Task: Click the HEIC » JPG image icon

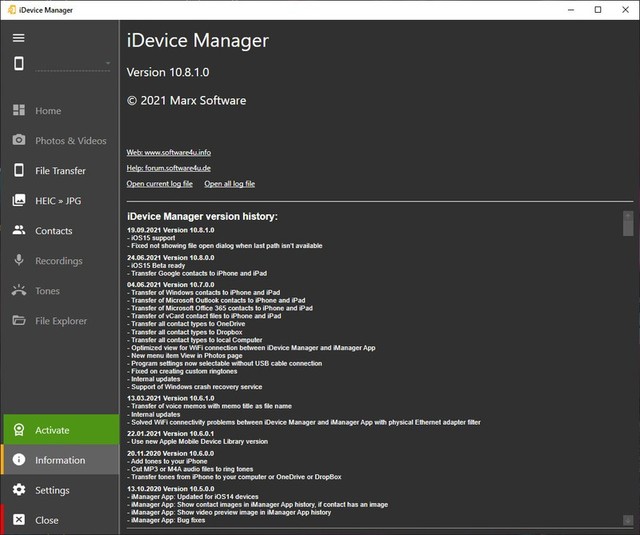Action: pos(18,201)
